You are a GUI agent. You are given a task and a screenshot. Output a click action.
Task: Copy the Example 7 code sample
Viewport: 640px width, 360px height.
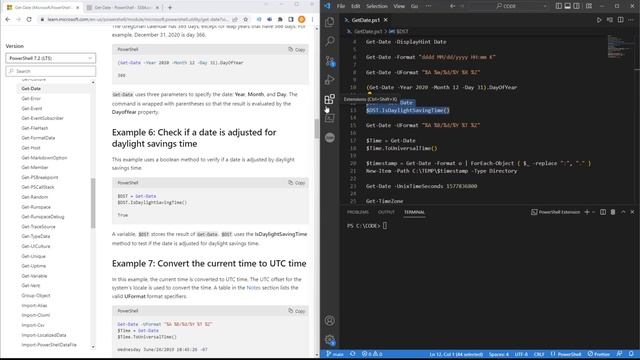click(x=297, y=311)
